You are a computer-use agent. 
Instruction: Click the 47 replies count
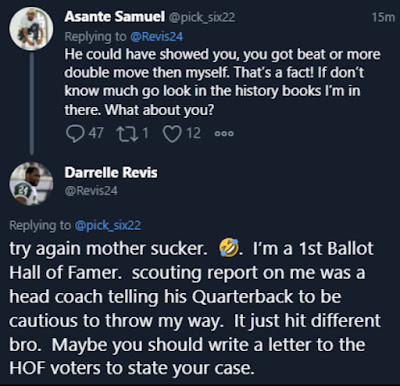(x=96, y=133)
